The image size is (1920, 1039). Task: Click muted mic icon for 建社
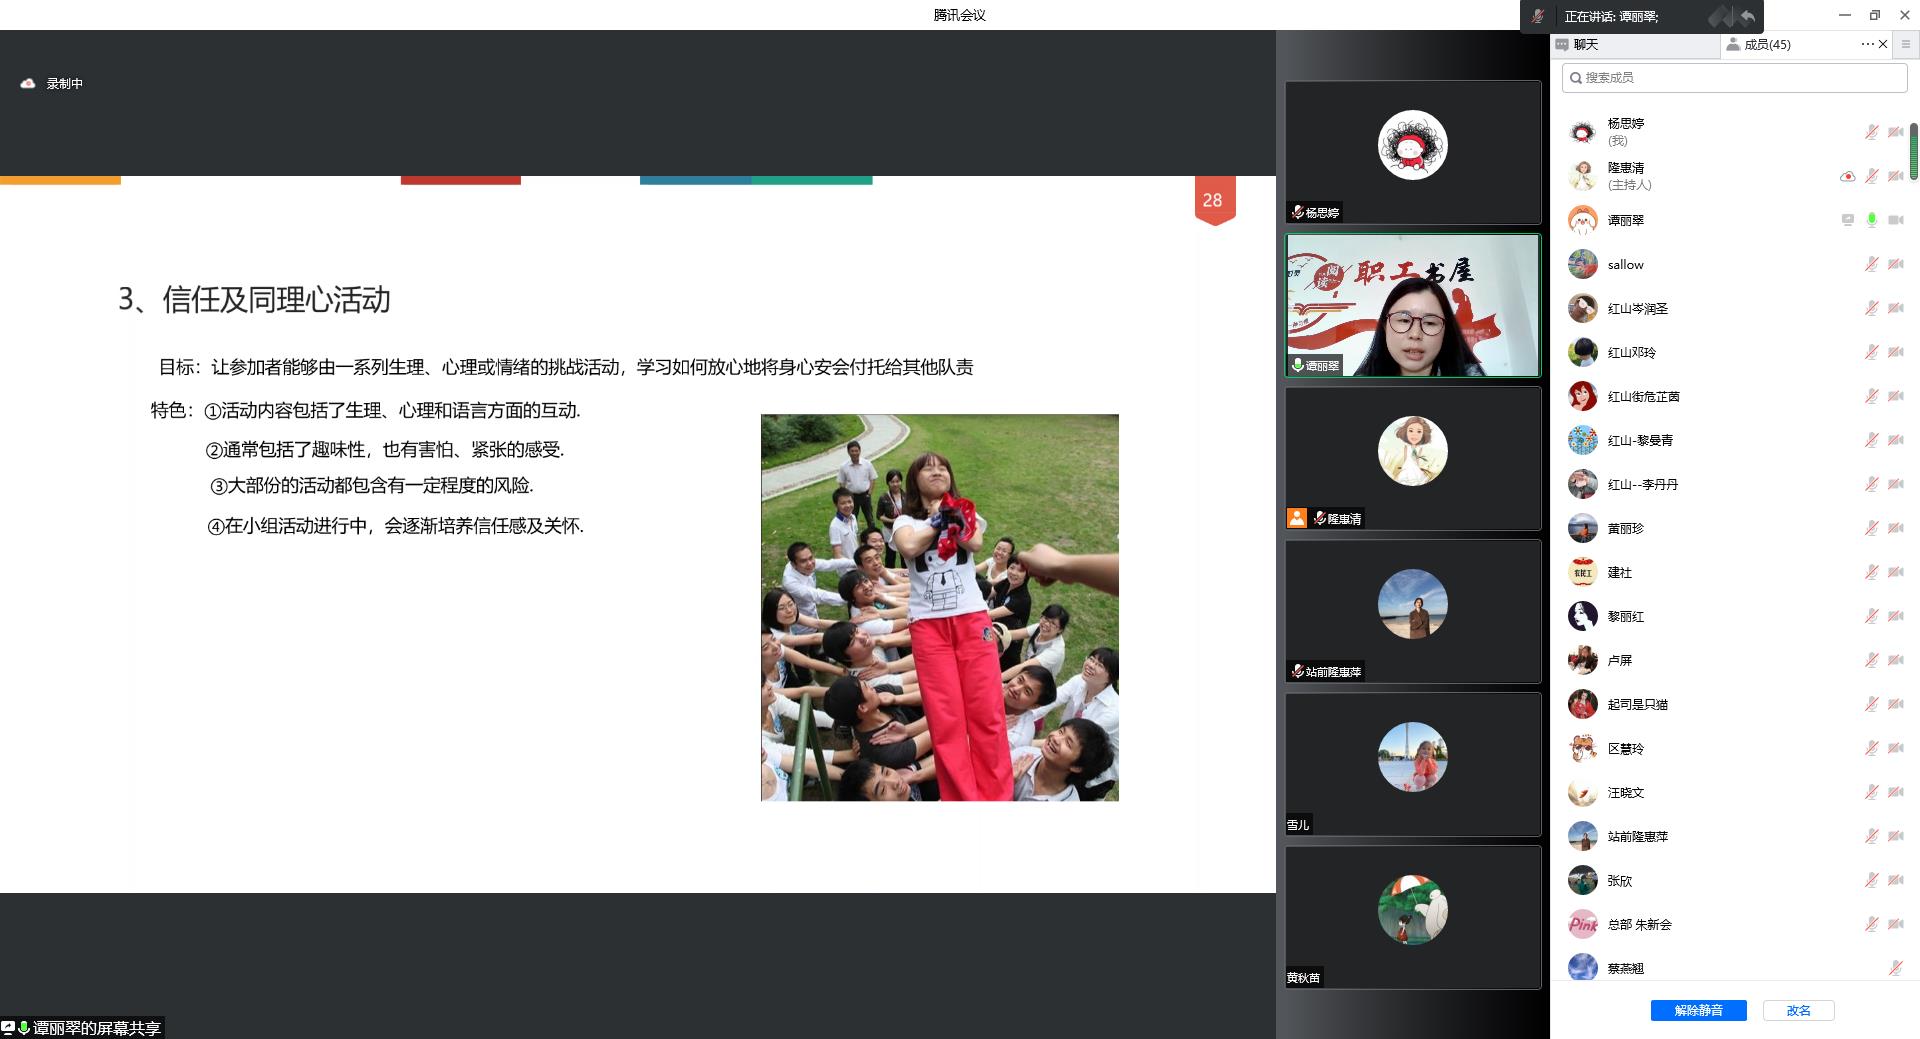pos(1871,572)
